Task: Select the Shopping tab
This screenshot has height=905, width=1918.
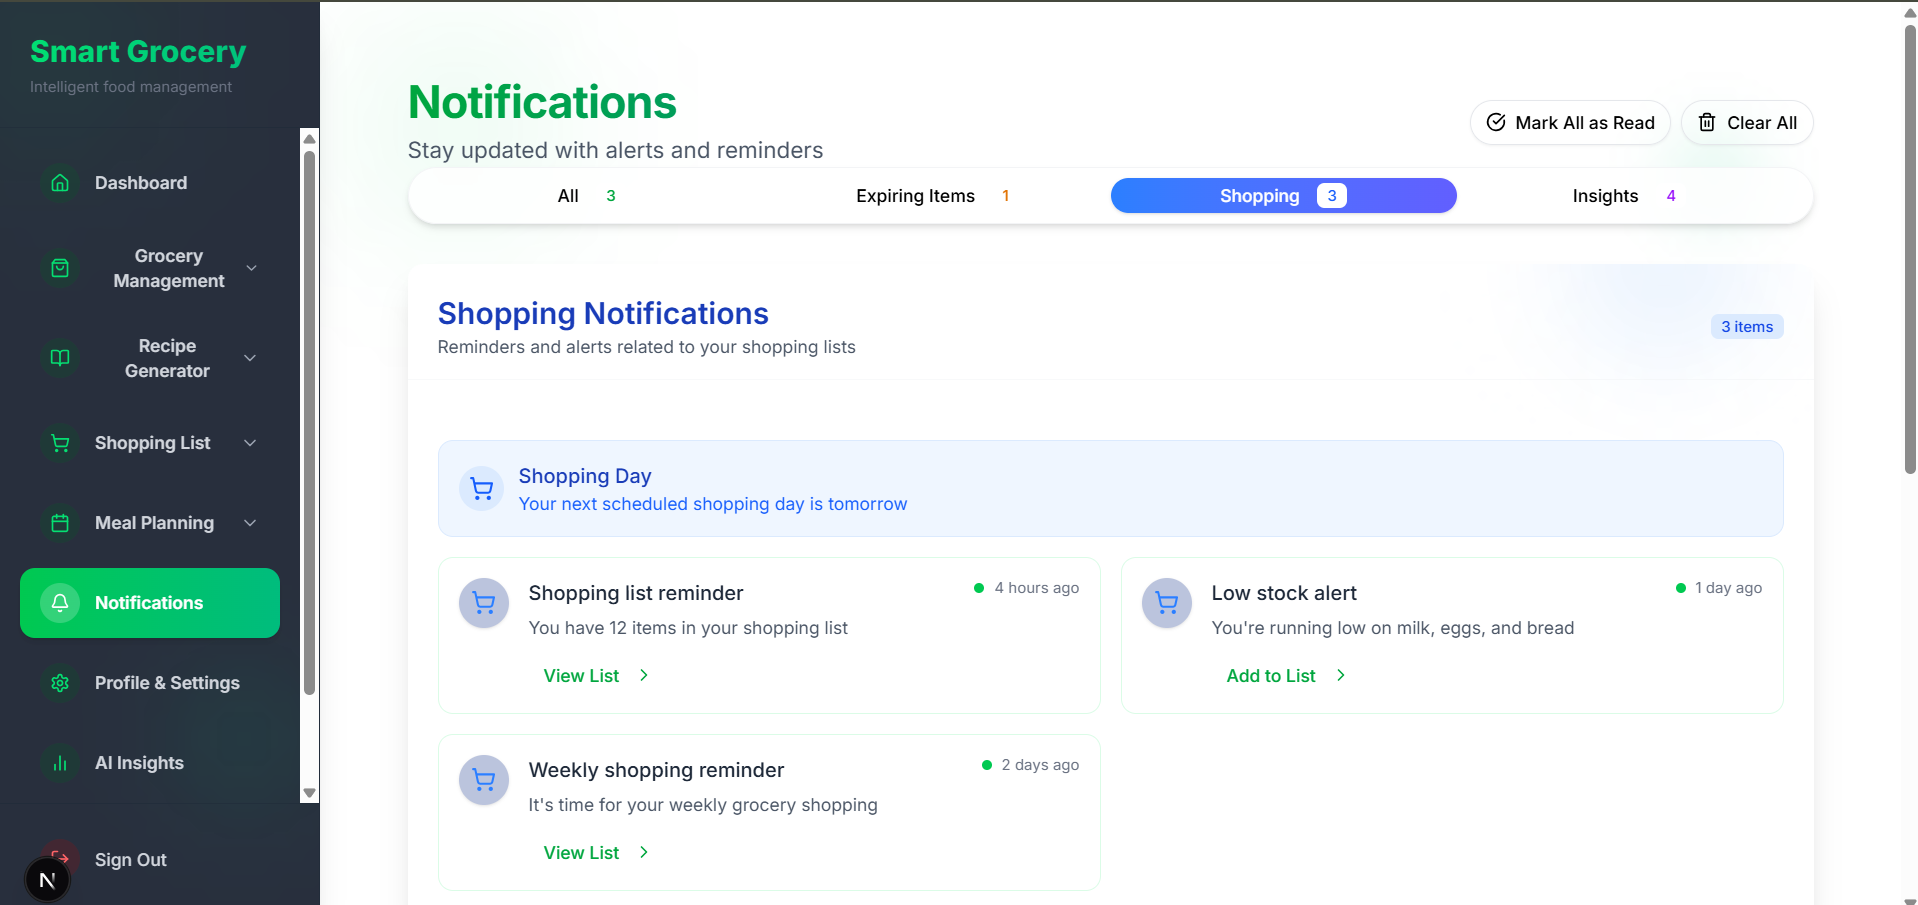Action: pyautogui.click(x=1283, y=196)
